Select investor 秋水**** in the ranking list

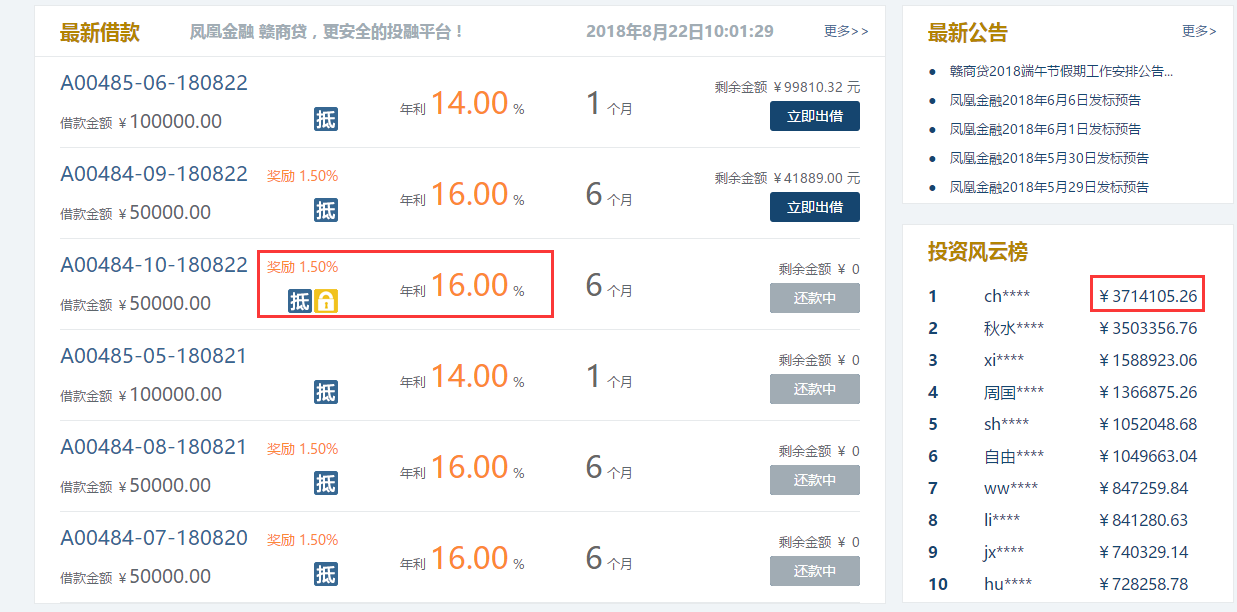(x=1014, y=328)
